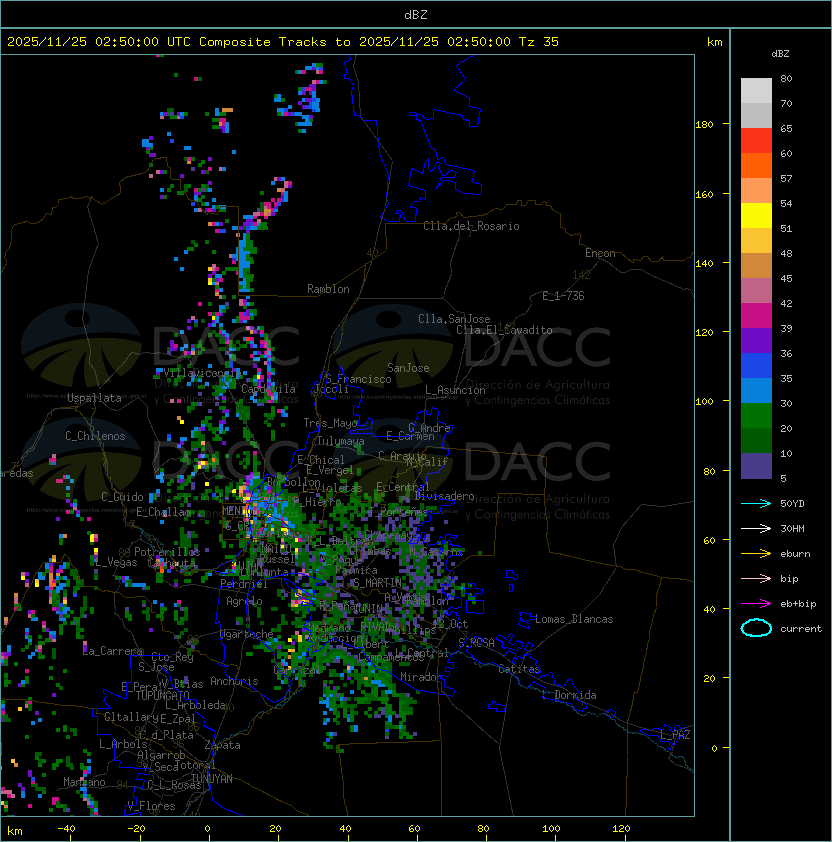Click the C_Guido label on the map
The image size is (832, 842).
point(122,497)
